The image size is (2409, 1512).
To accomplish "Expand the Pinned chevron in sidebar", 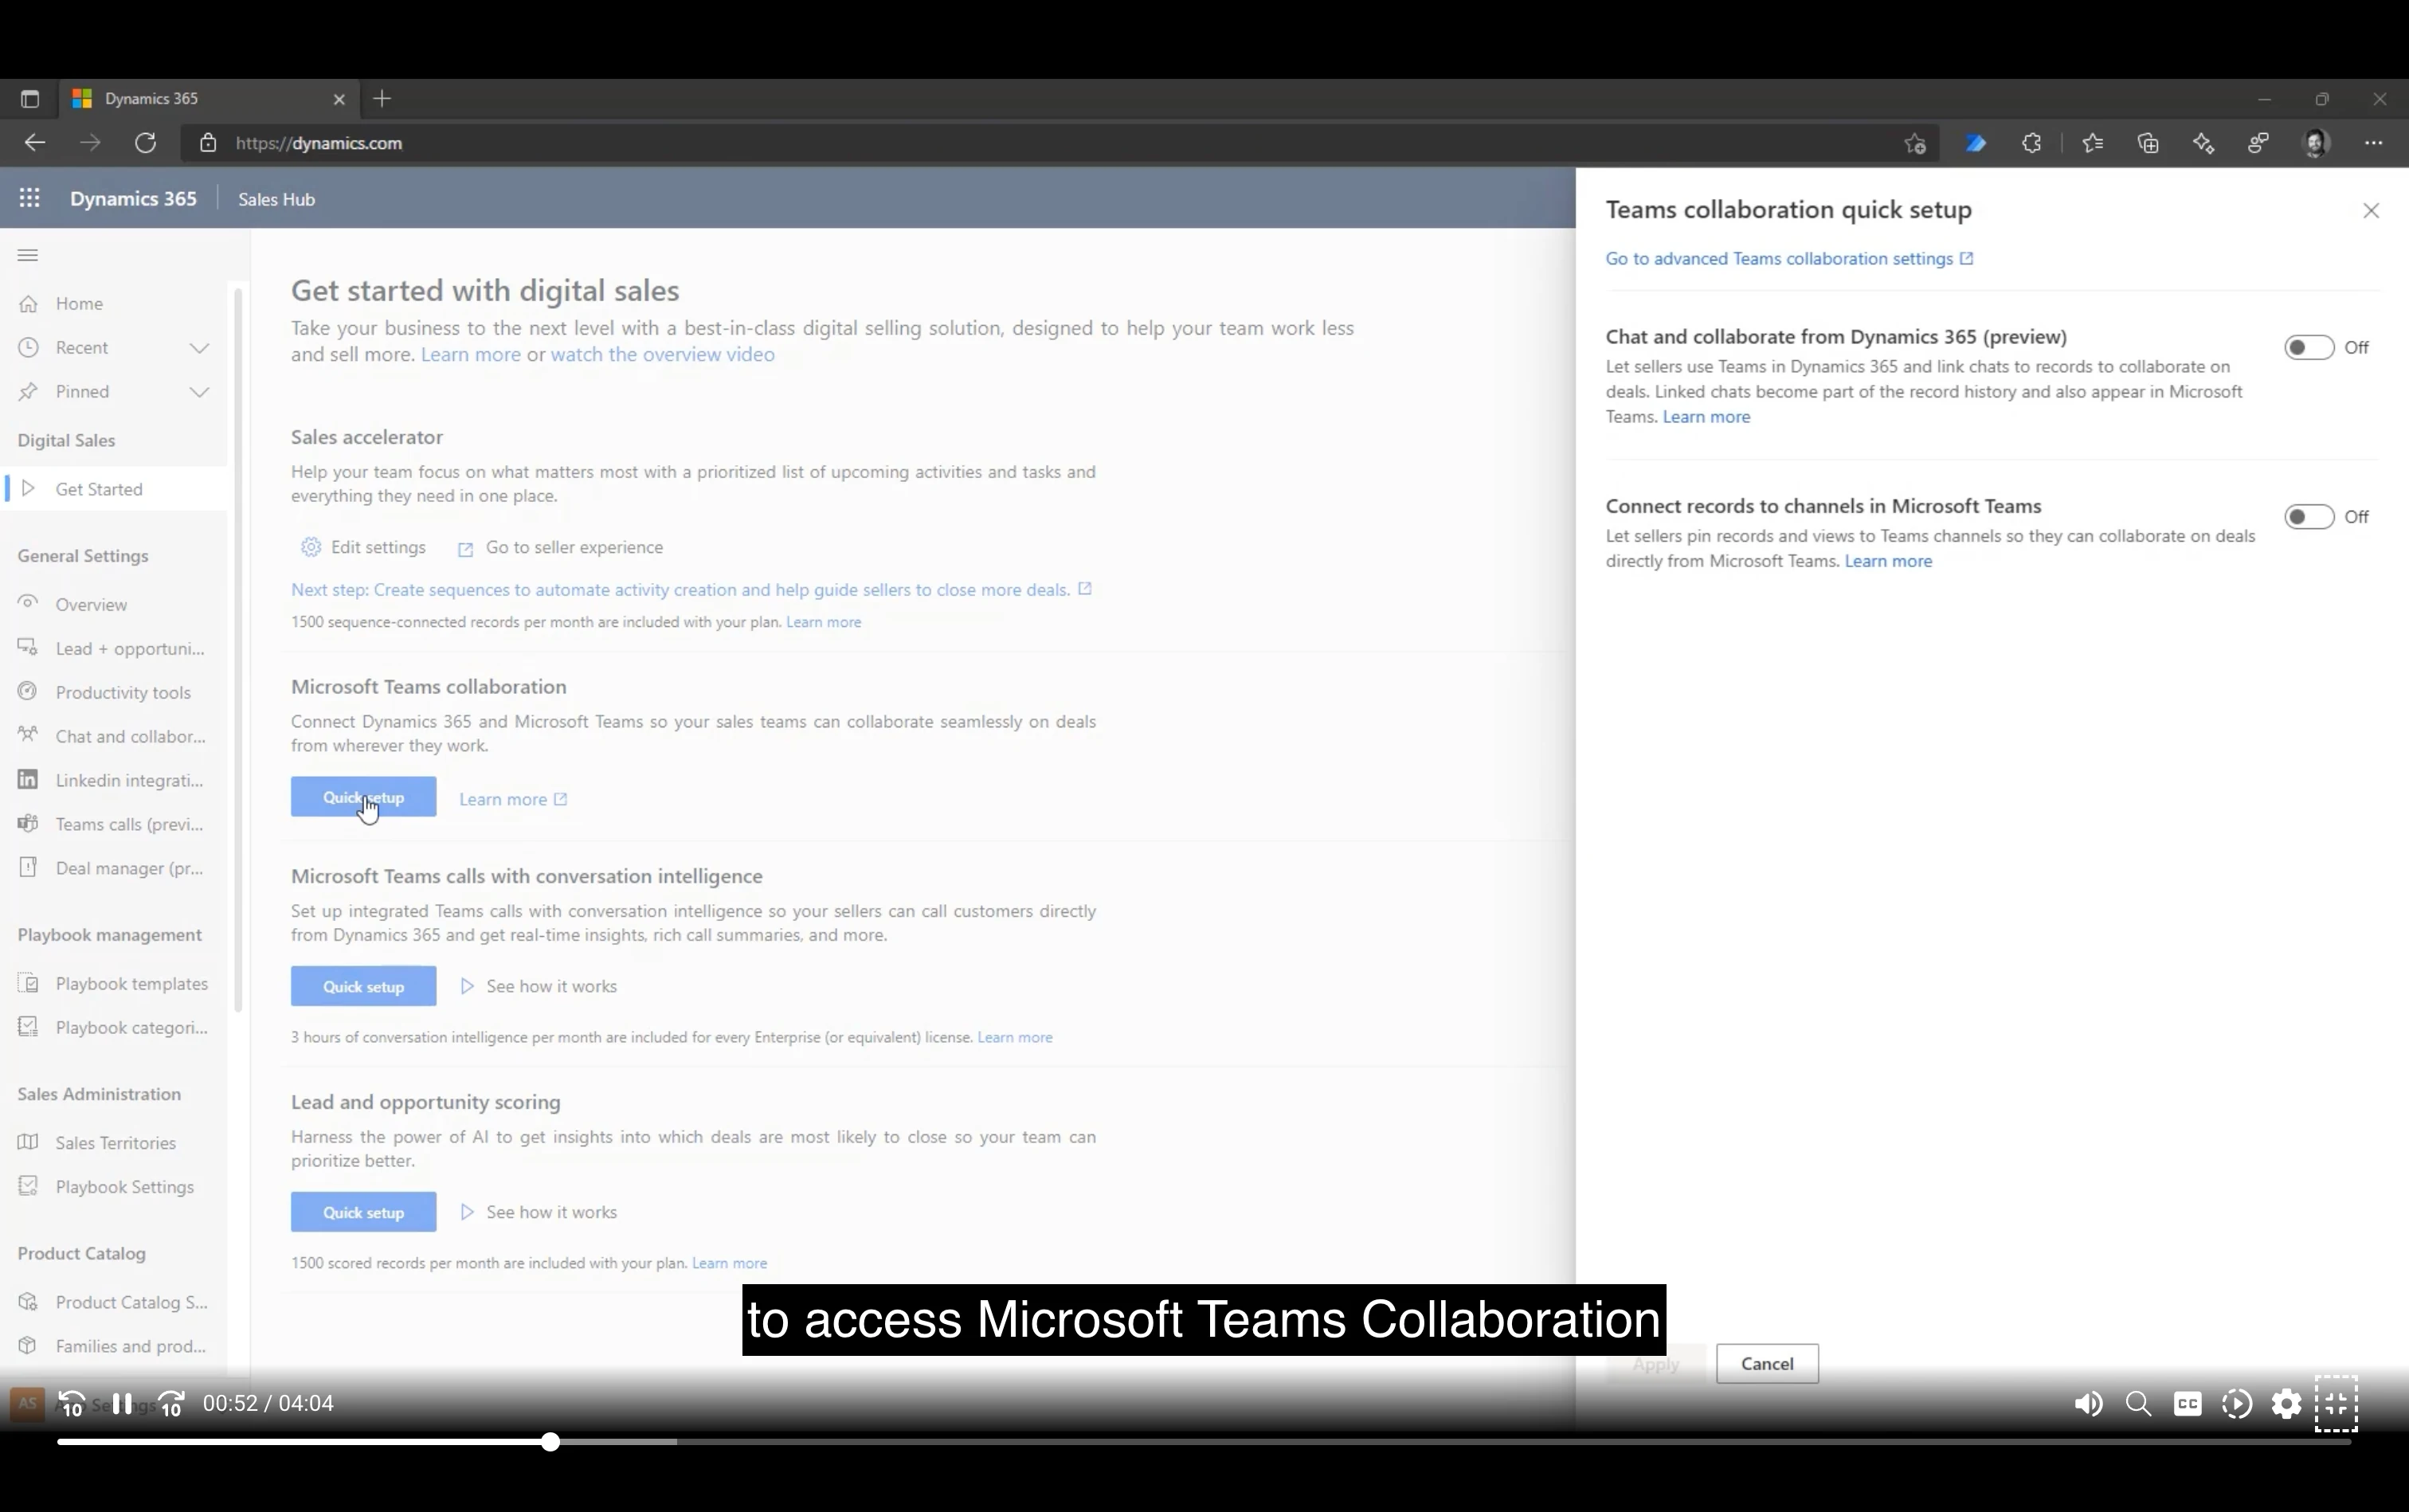I will 199,391.
